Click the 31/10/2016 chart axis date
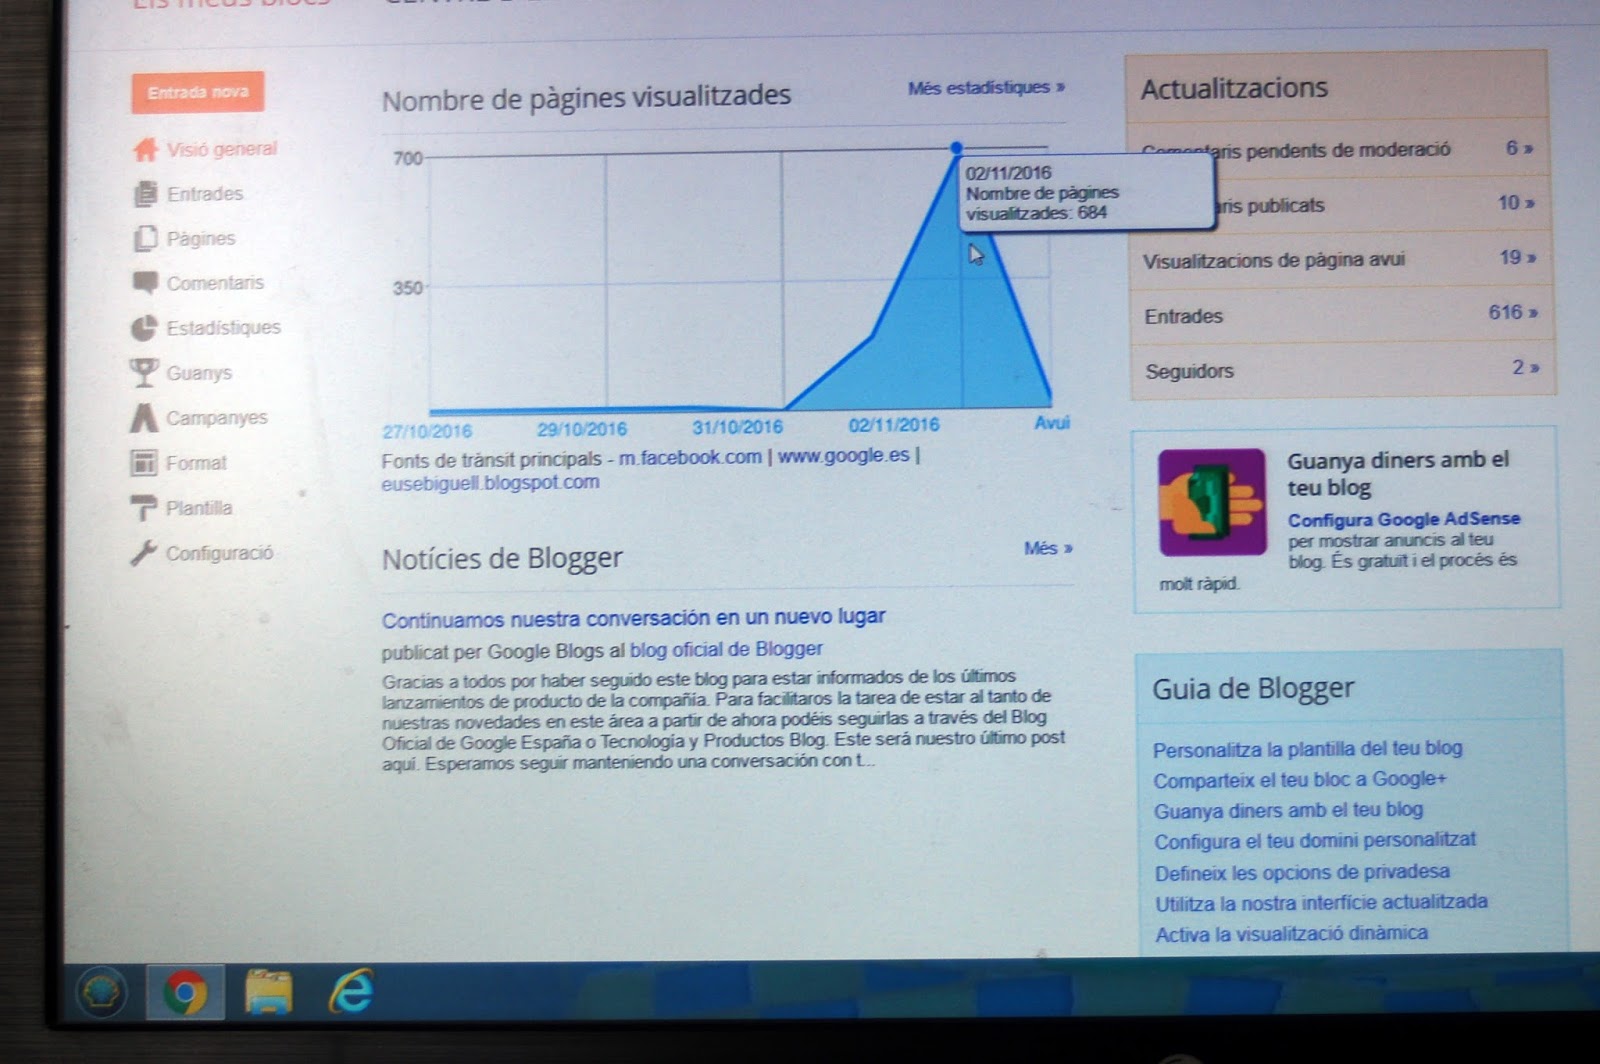The height and width of the screenshot is (1064, 1600). click(738, 427)
